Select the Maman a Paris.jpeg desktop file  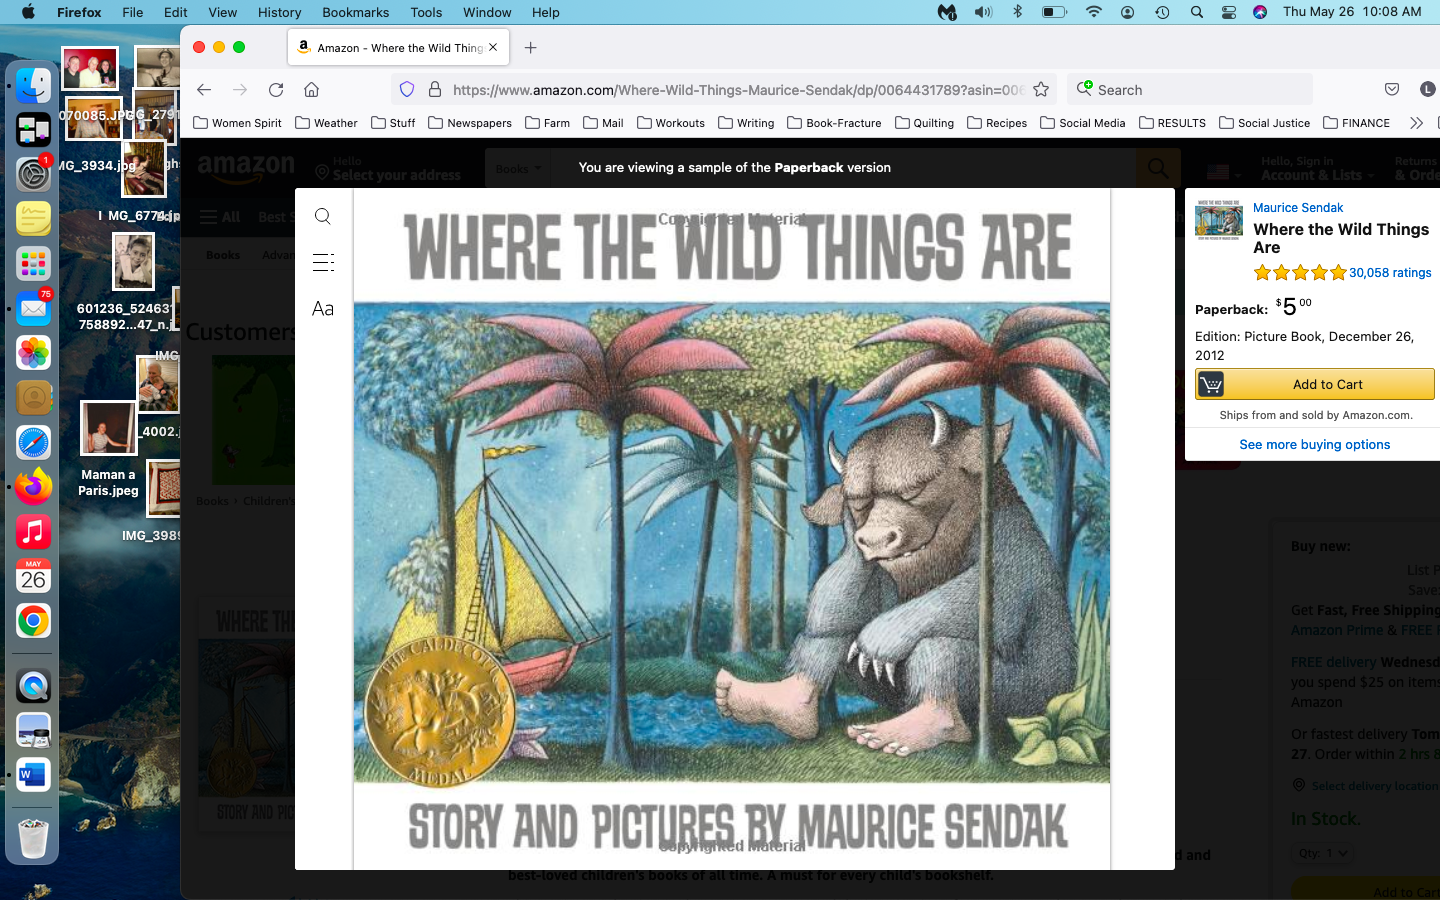(x=108, y=449)
